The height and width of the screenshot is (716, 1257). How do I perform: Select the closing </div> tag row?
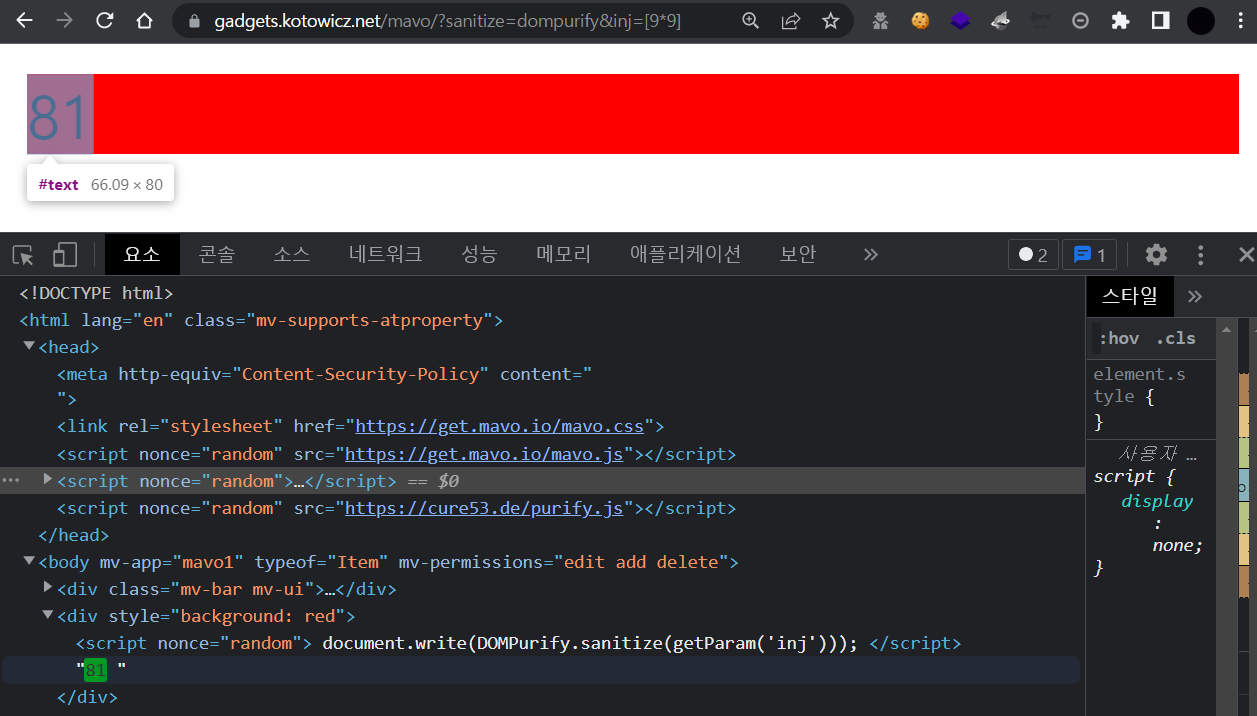87,697
